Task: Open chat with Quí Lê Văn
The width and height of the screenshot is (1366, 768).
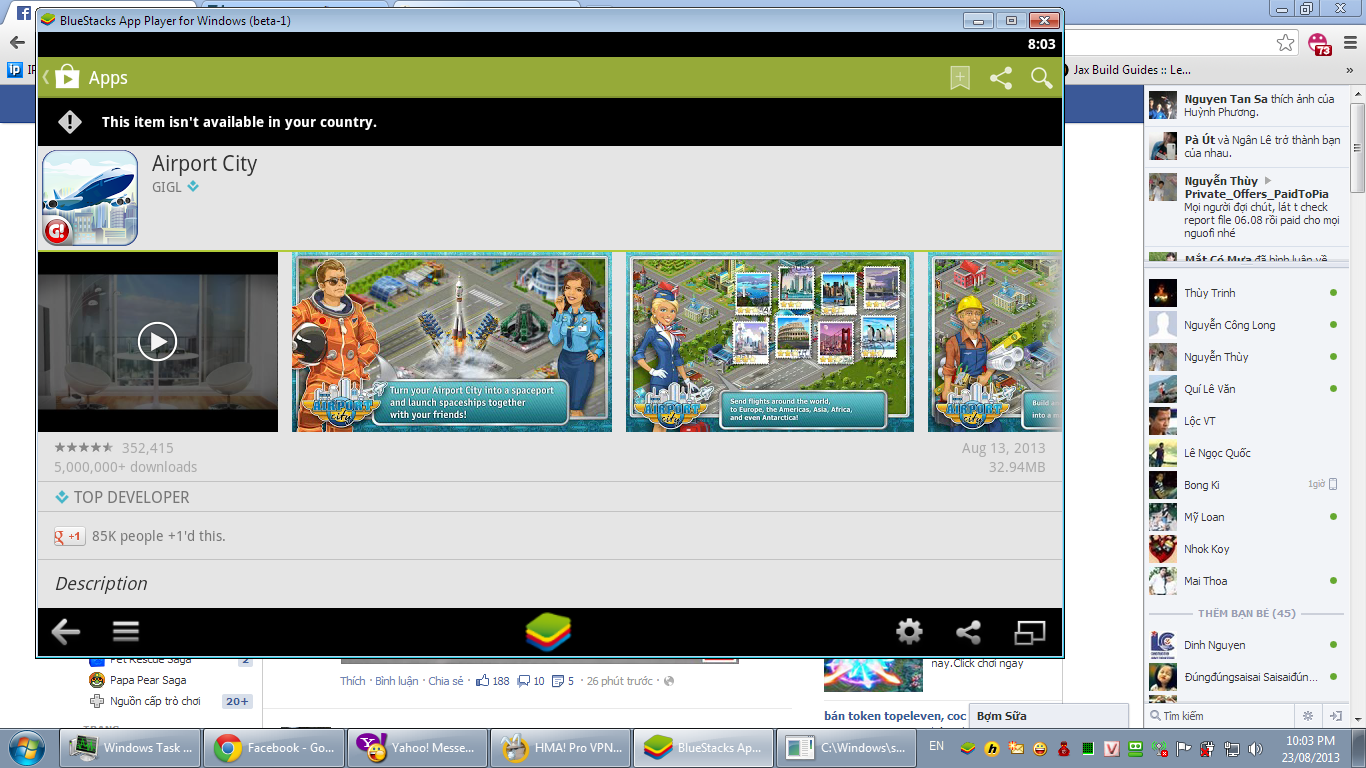Action: click(1245, 389)
